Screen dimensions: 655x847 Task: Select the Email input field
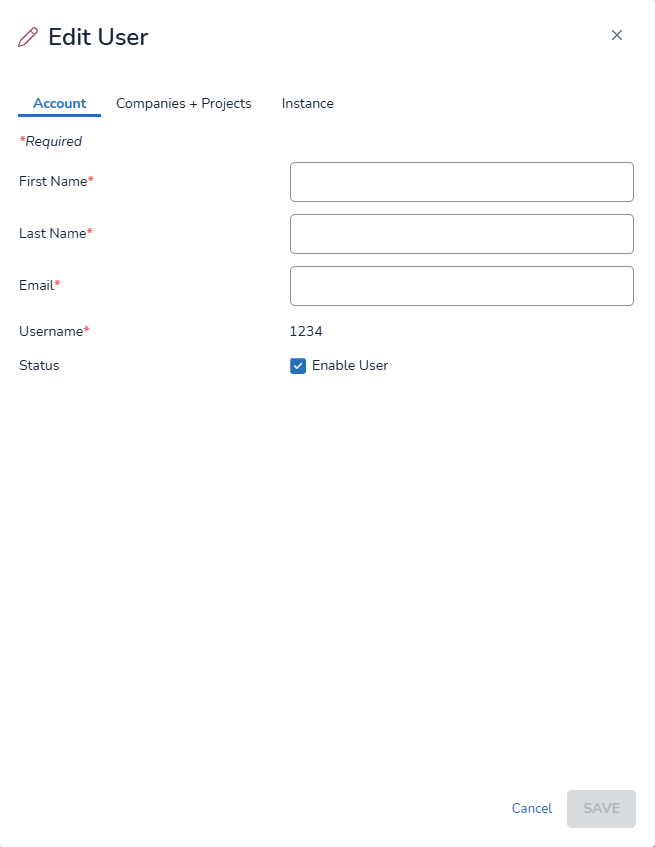tap(461, 286)
